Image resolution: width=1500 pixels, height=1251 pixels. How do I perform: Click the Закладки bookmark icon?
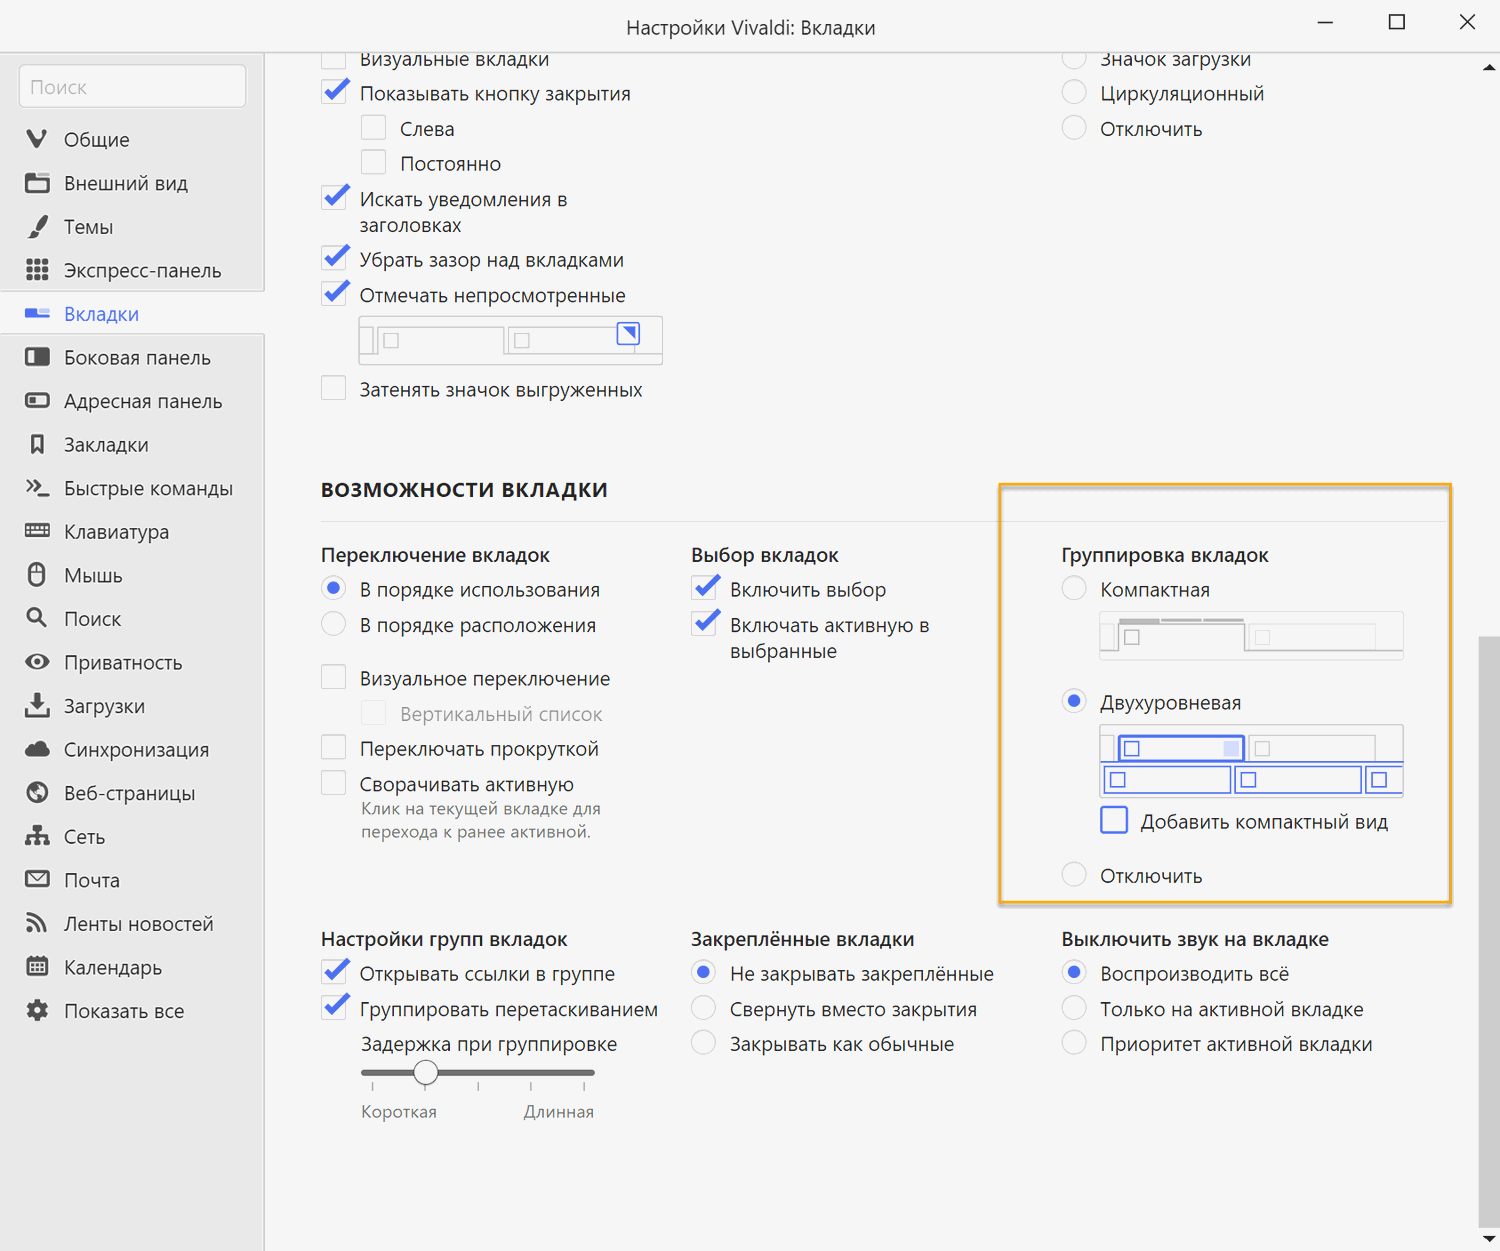pos(37,444)
